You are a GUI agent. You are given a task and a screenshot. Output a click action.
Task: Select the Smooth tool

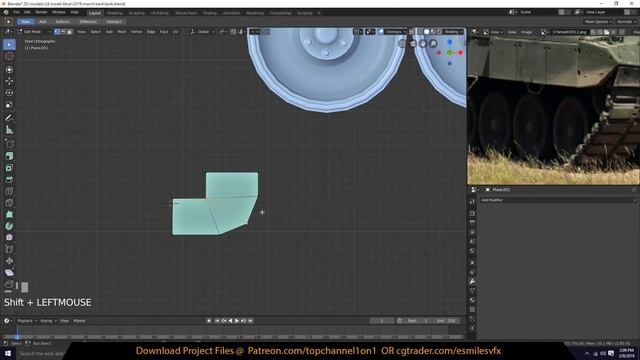(x=9, y=238)
